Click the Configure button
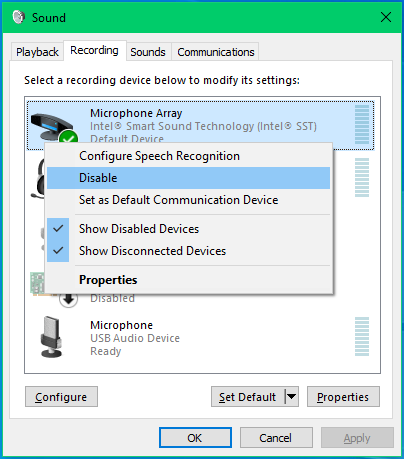Image resolution: width=404 pixels, height=459 pixels. [x=61, y=397]
